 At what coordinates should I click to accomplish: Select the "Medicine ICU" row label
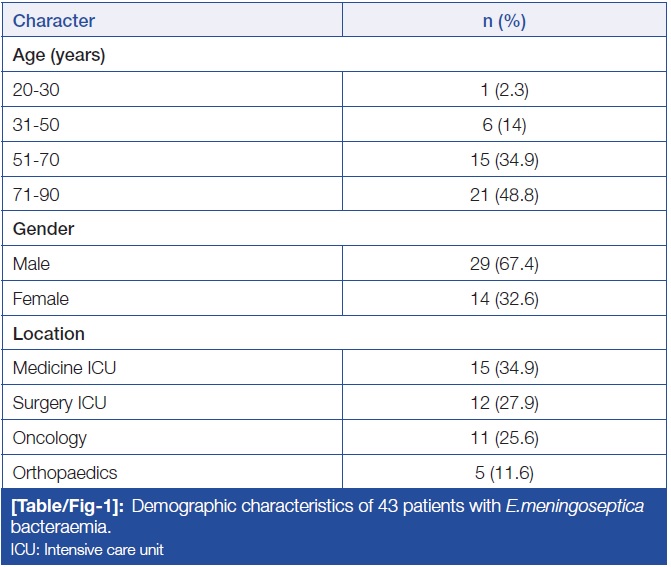point(64,368)
